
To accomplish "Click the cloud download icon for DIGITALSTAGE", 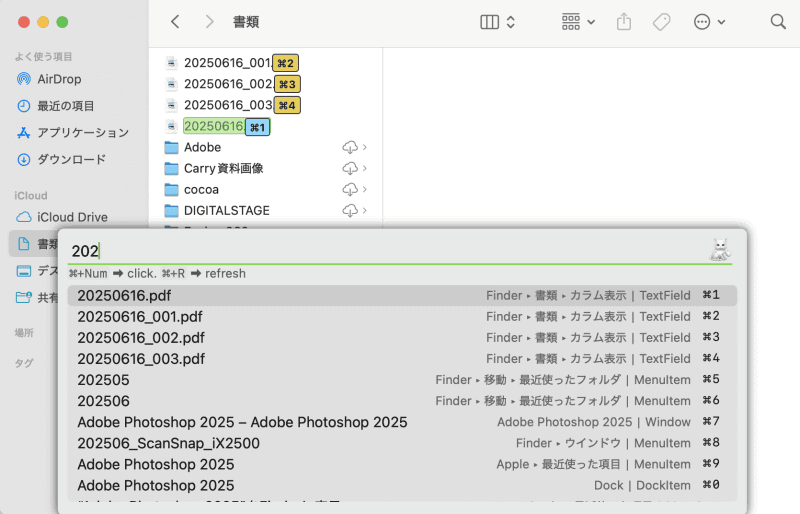I will tap(349, 210).
